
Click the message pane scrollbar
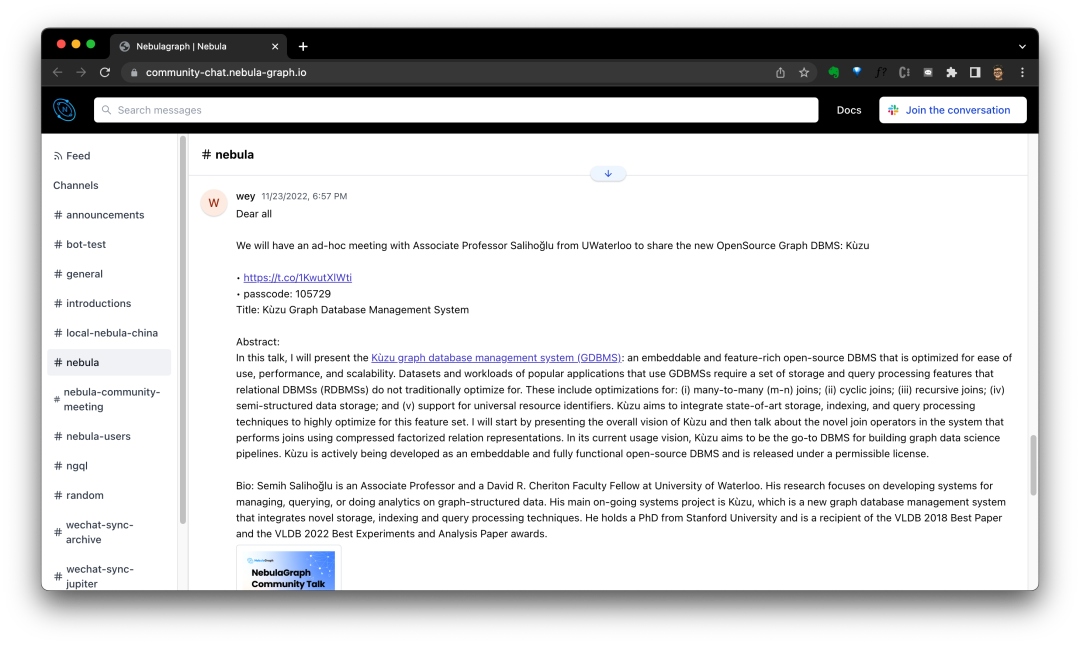pos(1033,465)
